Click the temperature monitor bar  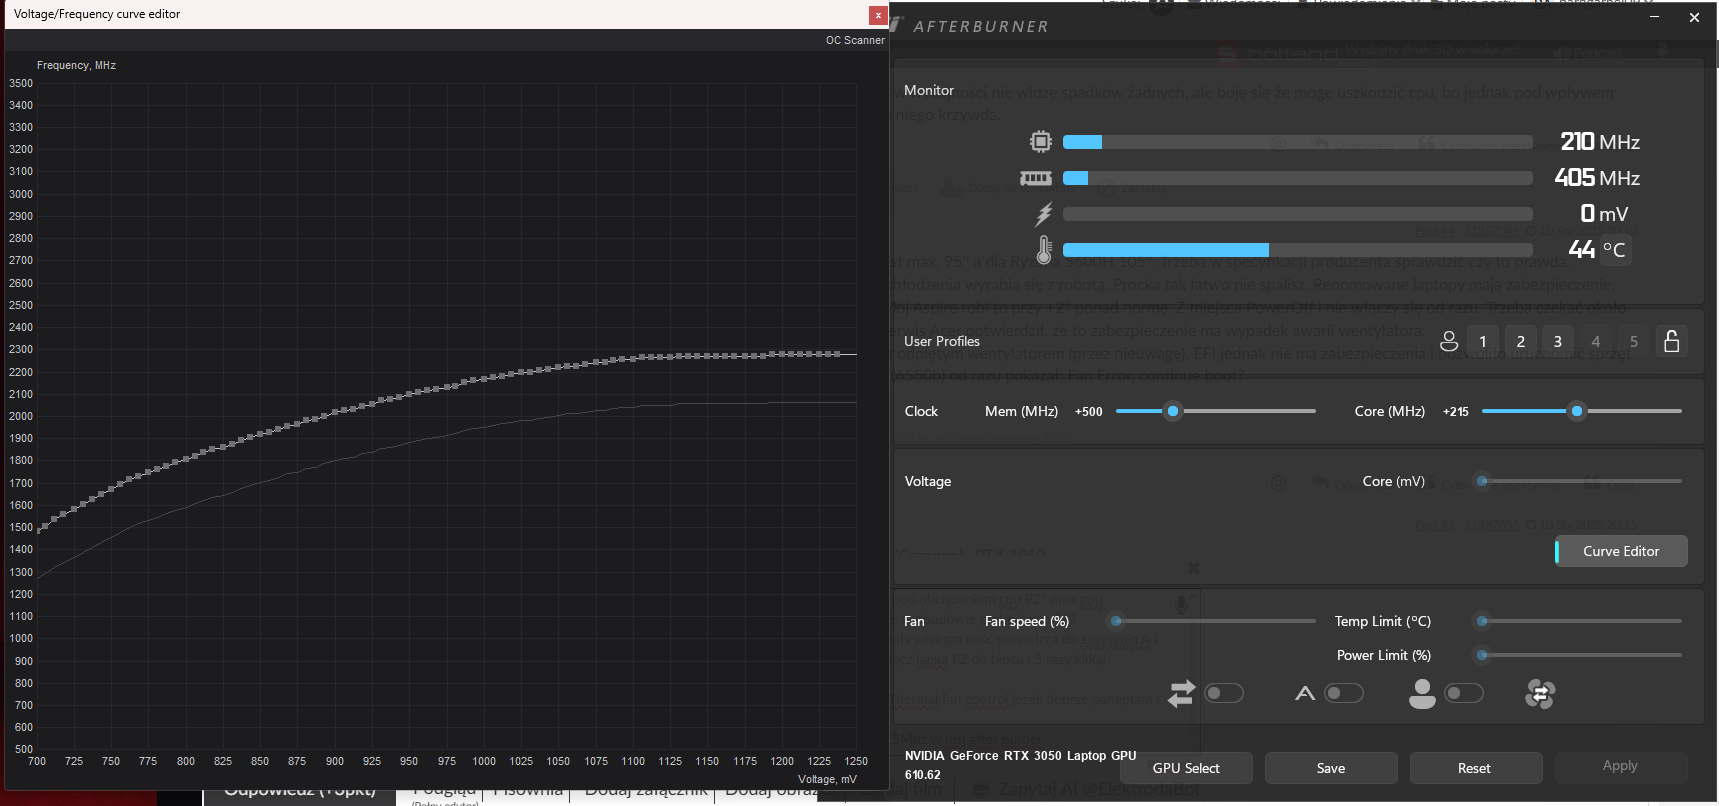point(1298,250)
